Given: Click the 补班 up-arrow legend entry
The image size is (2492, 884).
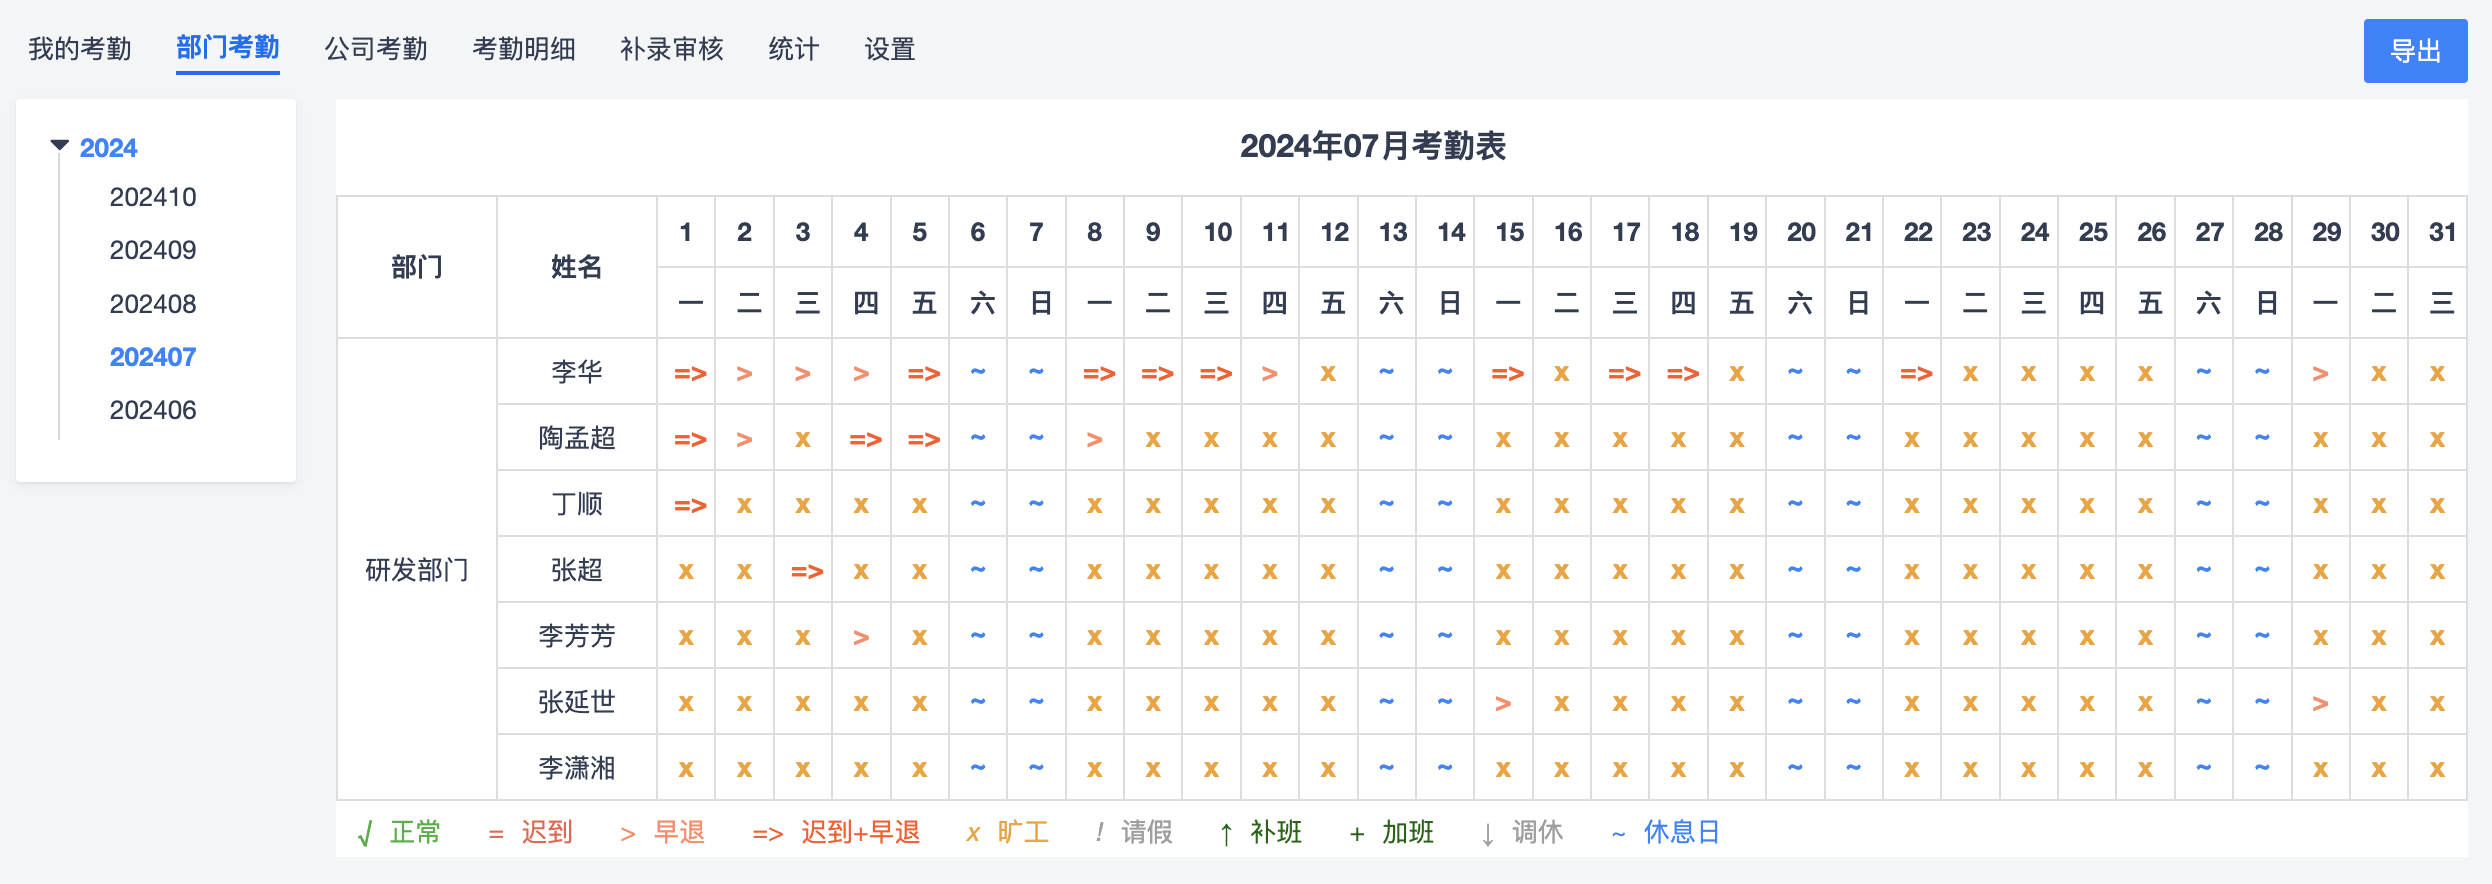Looking at the screenshot, I should pyautogui.click(x=1261, y=832).
